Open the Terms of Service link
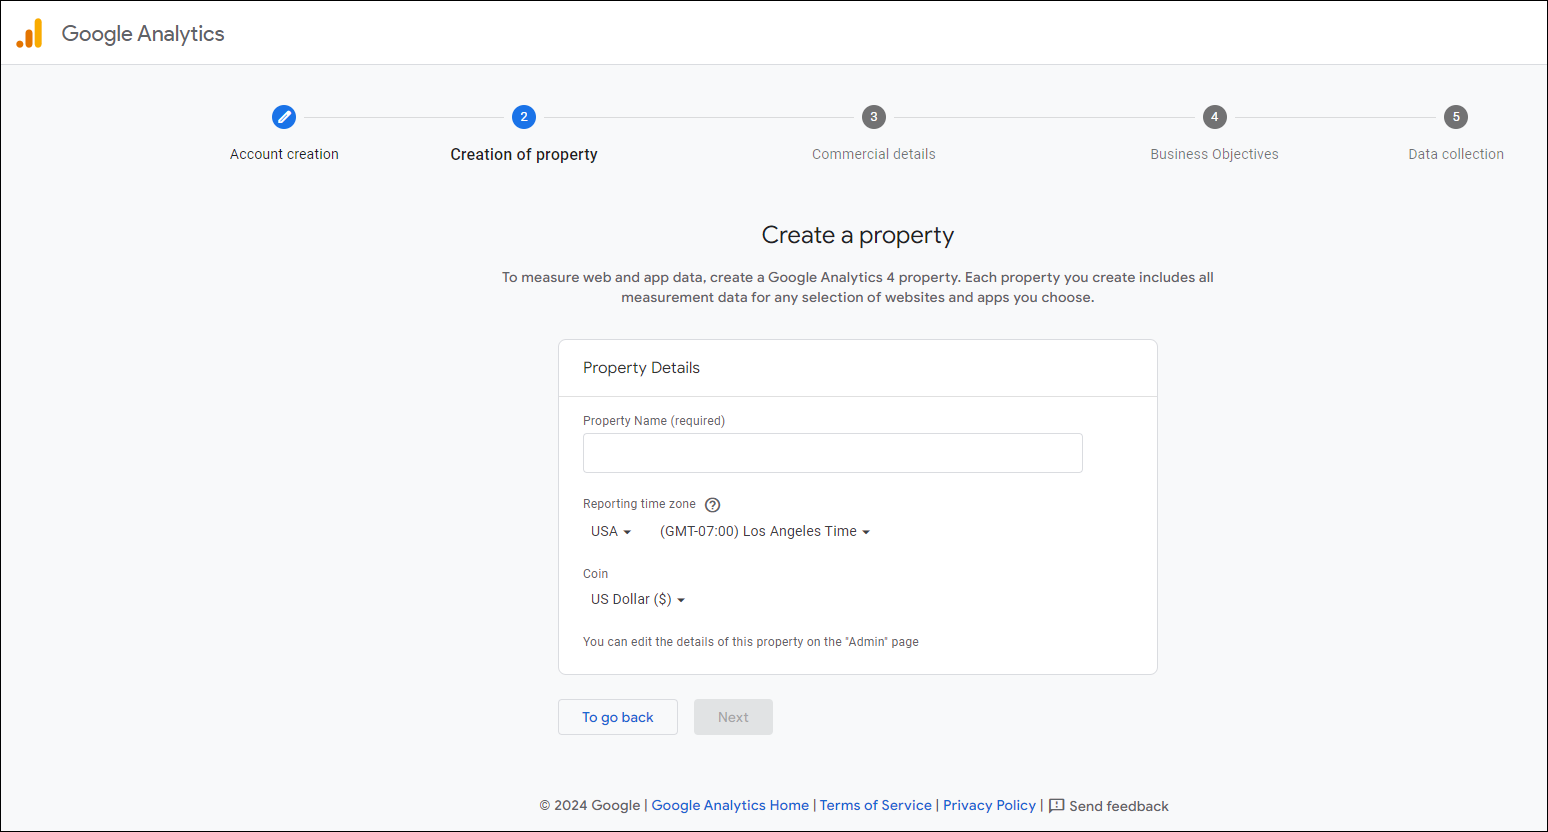This screenshot has height=832, width=1548. [875, 806]
